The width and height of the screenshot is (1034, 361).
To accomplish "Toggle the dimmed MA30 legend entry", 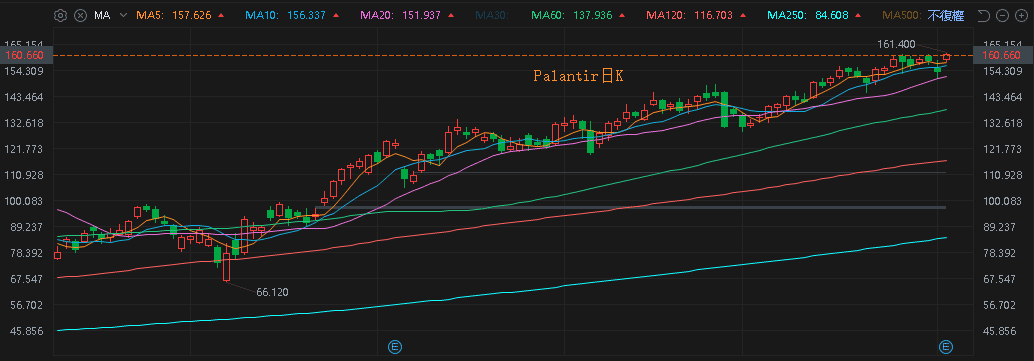I will (x=492, y=15).
